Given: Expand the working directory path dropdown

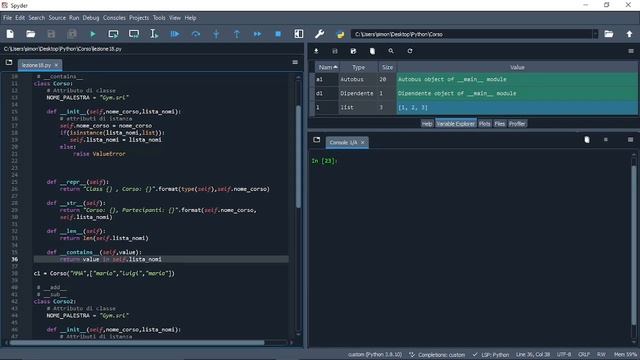Looking at the screenshot, I should (x=596, y=34).
